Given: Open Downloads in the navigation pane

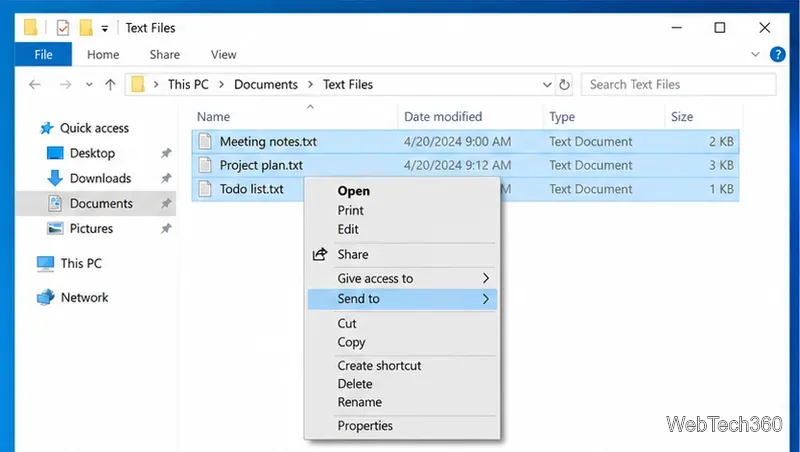Looking at the screenshot, I should (101, 178).
